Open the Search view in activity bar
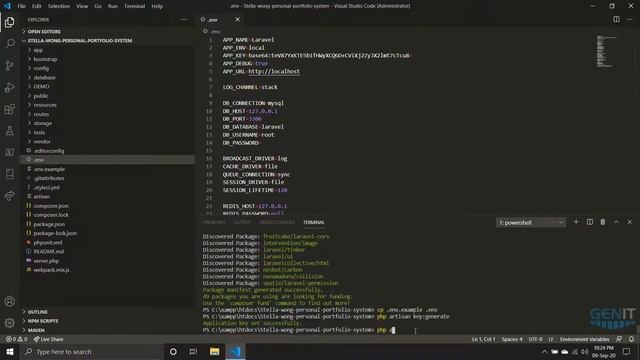The width and height of the screenshot is (640, 360). point(9,44)
